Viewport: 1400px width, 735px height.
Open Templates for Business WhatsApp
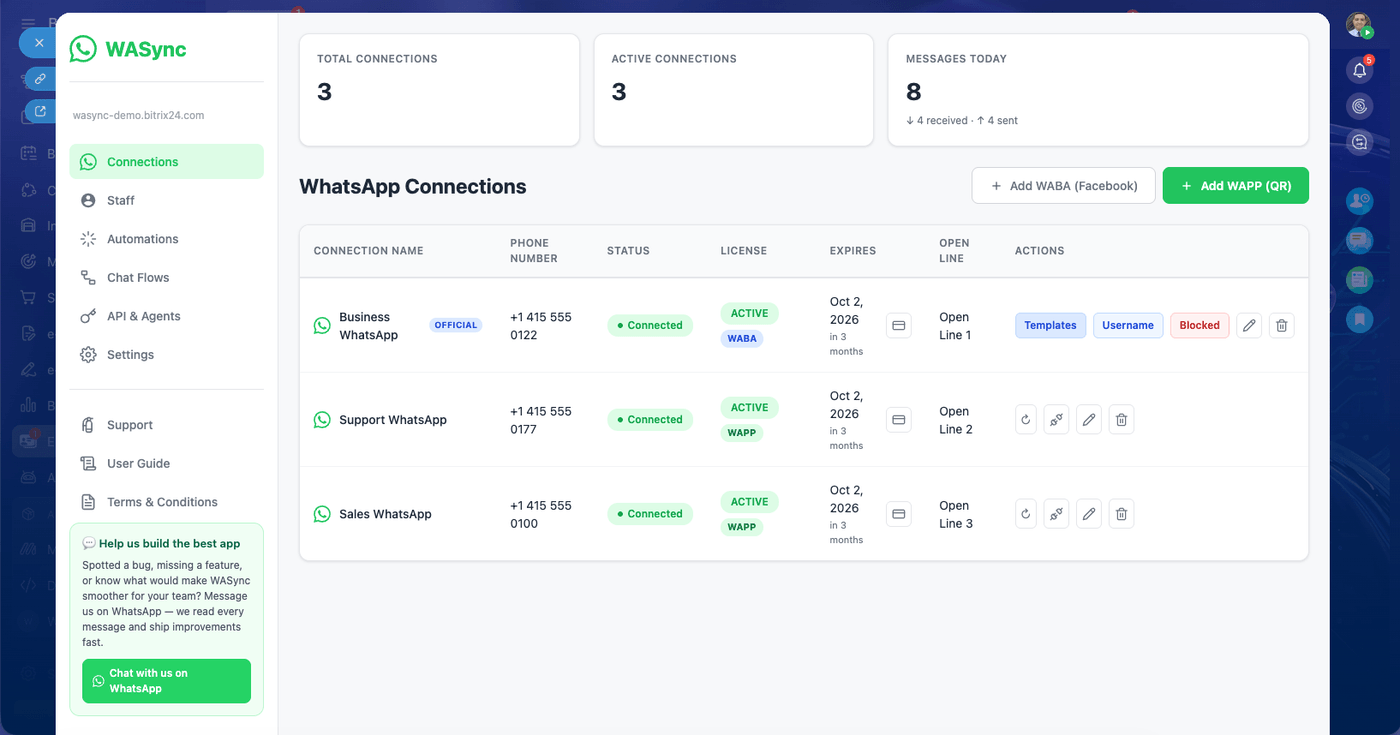click(x=1050, y=325)
